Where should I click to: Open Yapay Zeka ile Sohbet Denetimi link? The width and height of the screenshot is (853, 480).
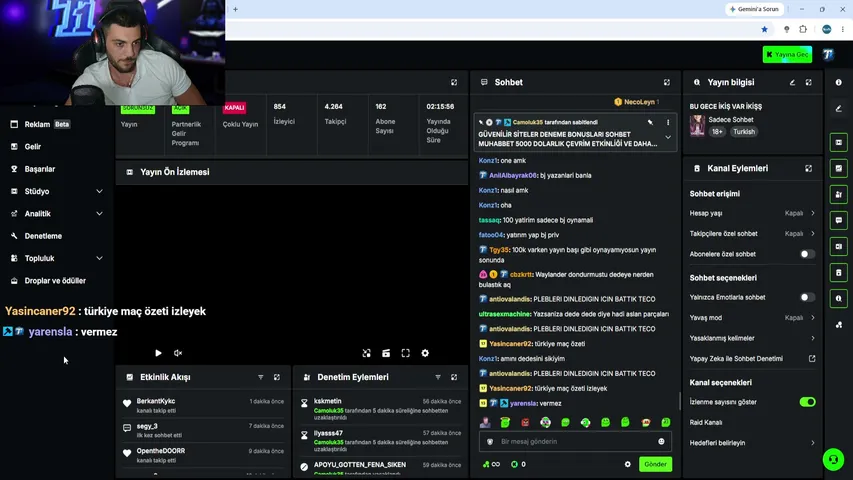(752, 359)
